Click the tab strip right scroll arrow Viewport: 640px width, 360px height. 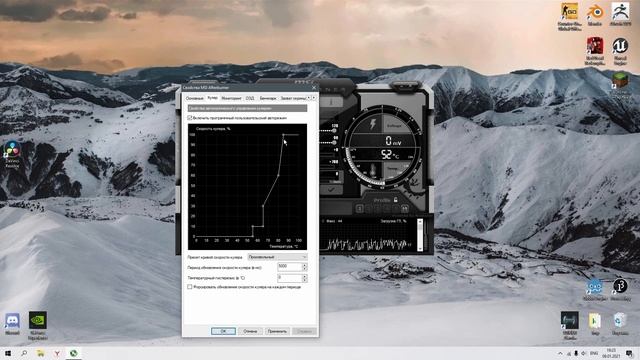313,98
